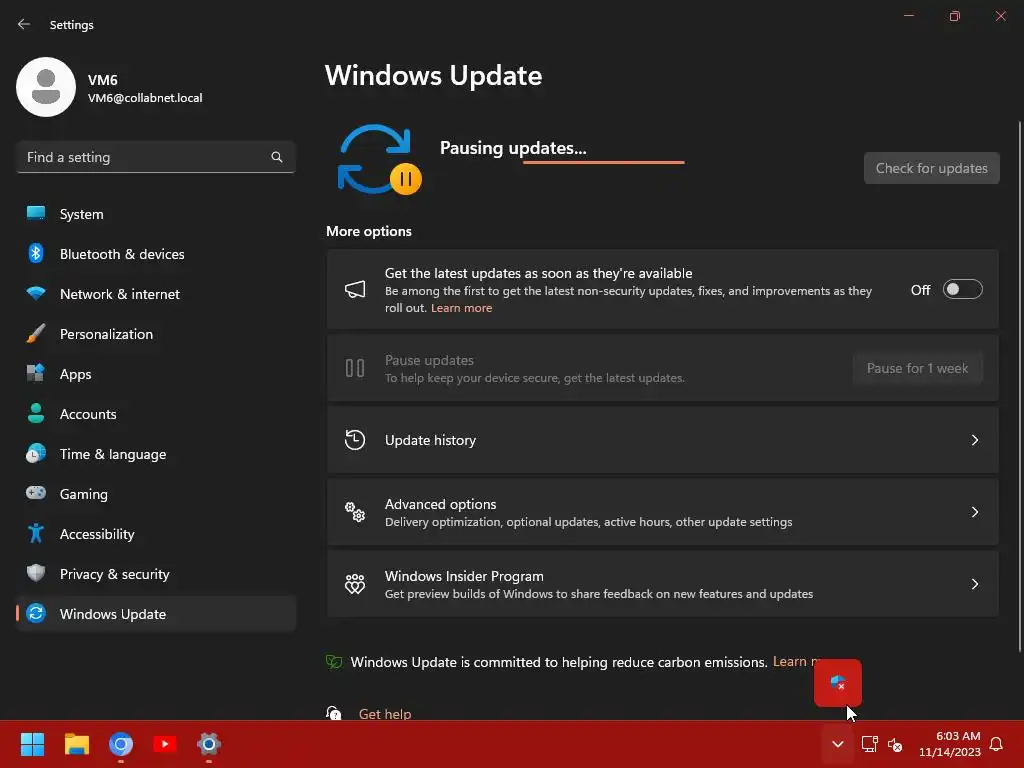The image size is (1024, 768).
Task: Open the Get help link
Action: point(385,714)
